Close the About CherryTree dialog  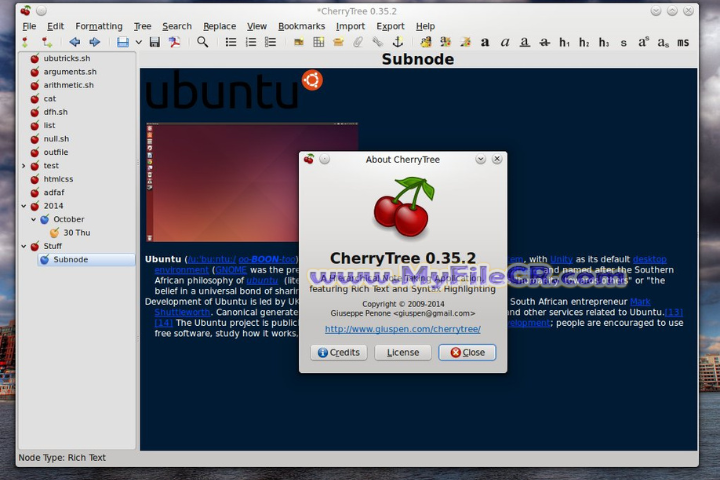[467, 352]
